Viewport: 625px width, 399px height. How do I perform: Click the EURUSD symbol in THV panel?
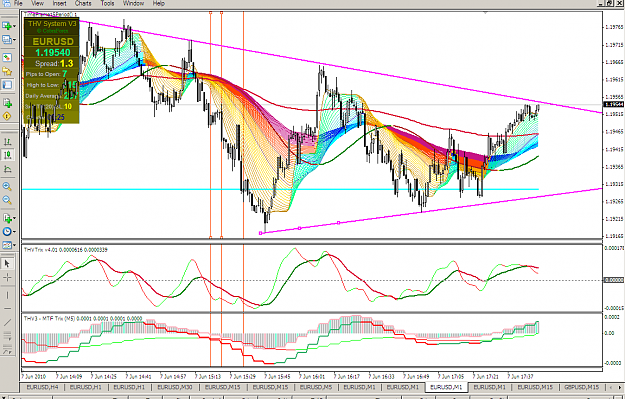click(x=53, y=41)
